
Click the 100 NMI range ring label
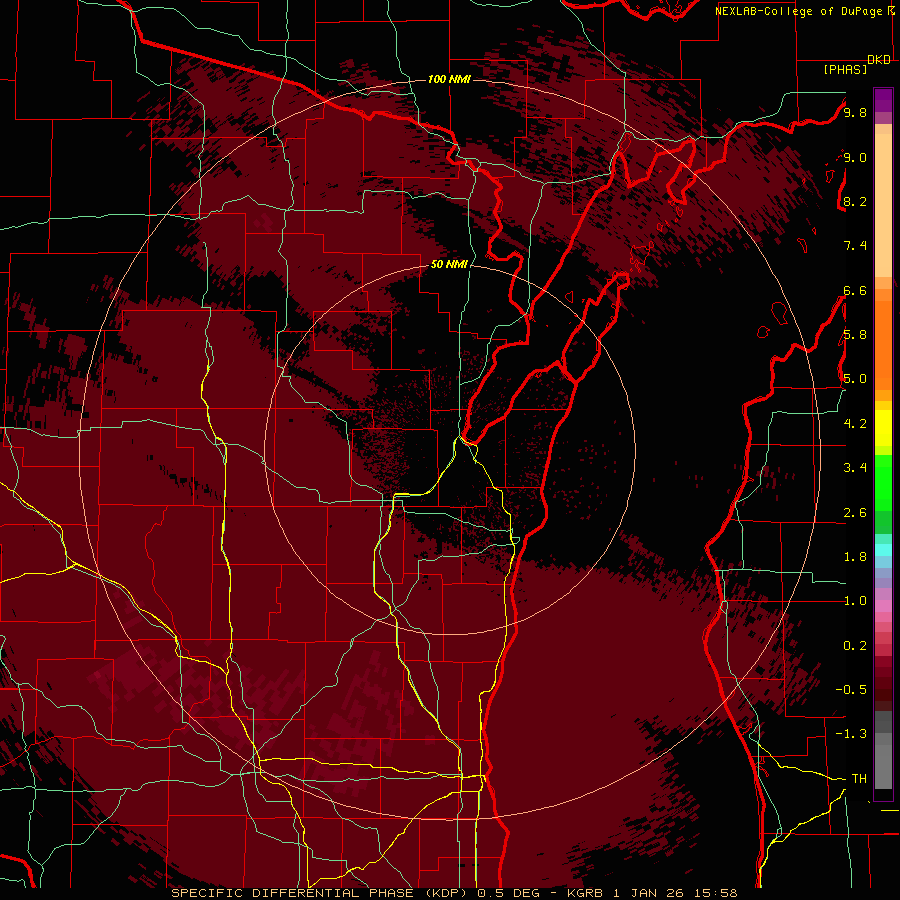(449, 79)
